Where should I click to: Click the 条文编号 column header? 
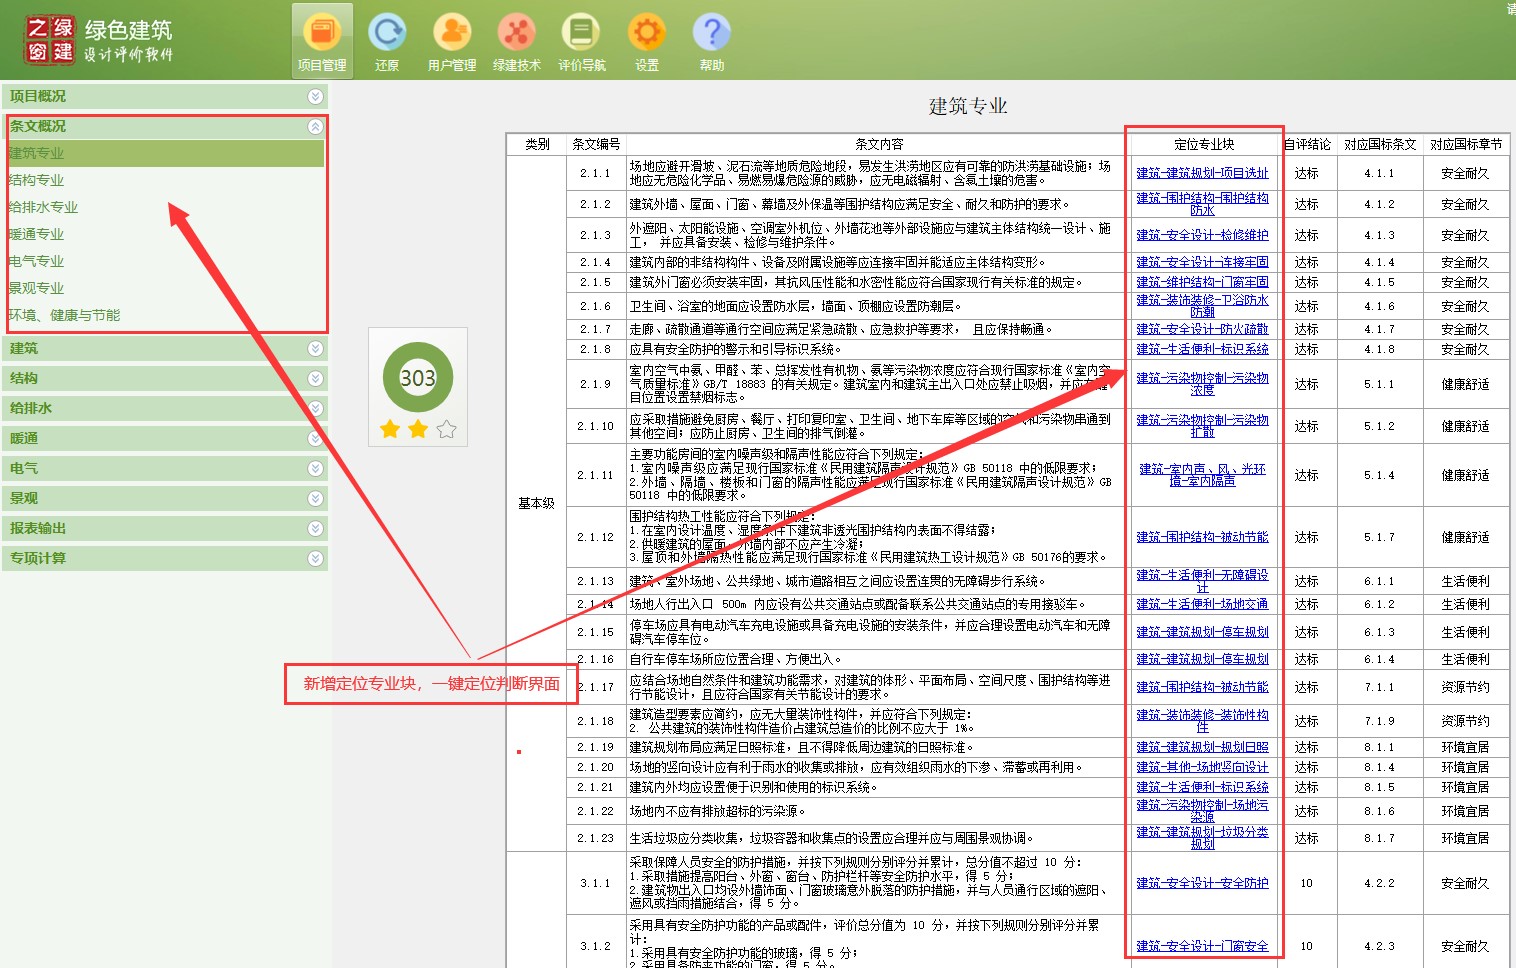pyautogui.click(x=596, y=144)
